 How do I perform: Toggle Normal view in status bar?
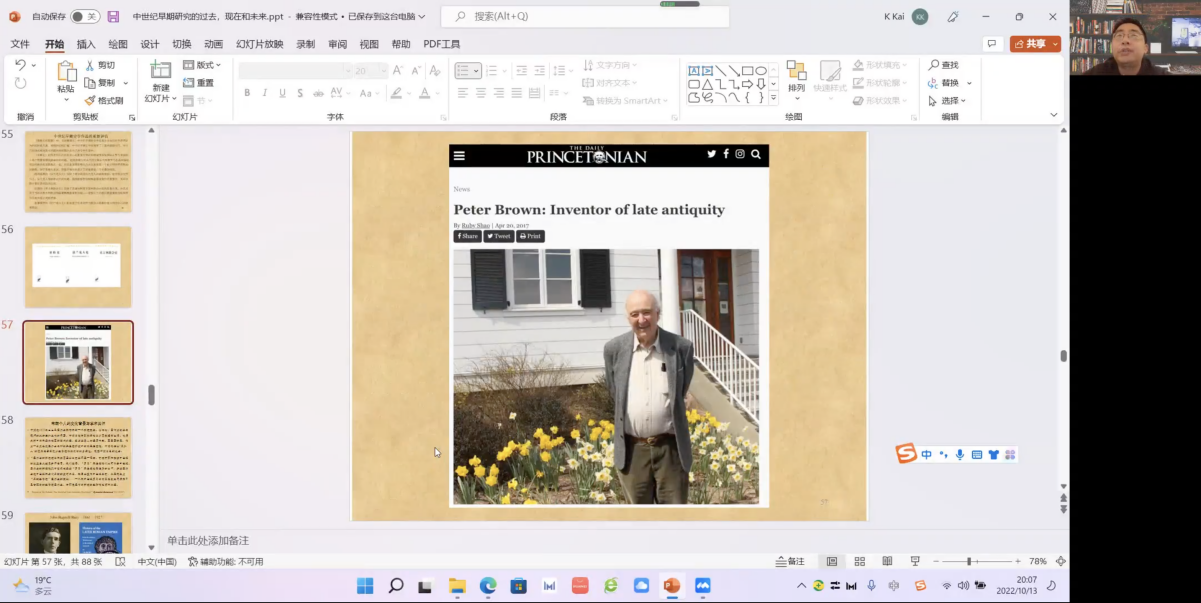pyautogui.click(x=831, y=562)
